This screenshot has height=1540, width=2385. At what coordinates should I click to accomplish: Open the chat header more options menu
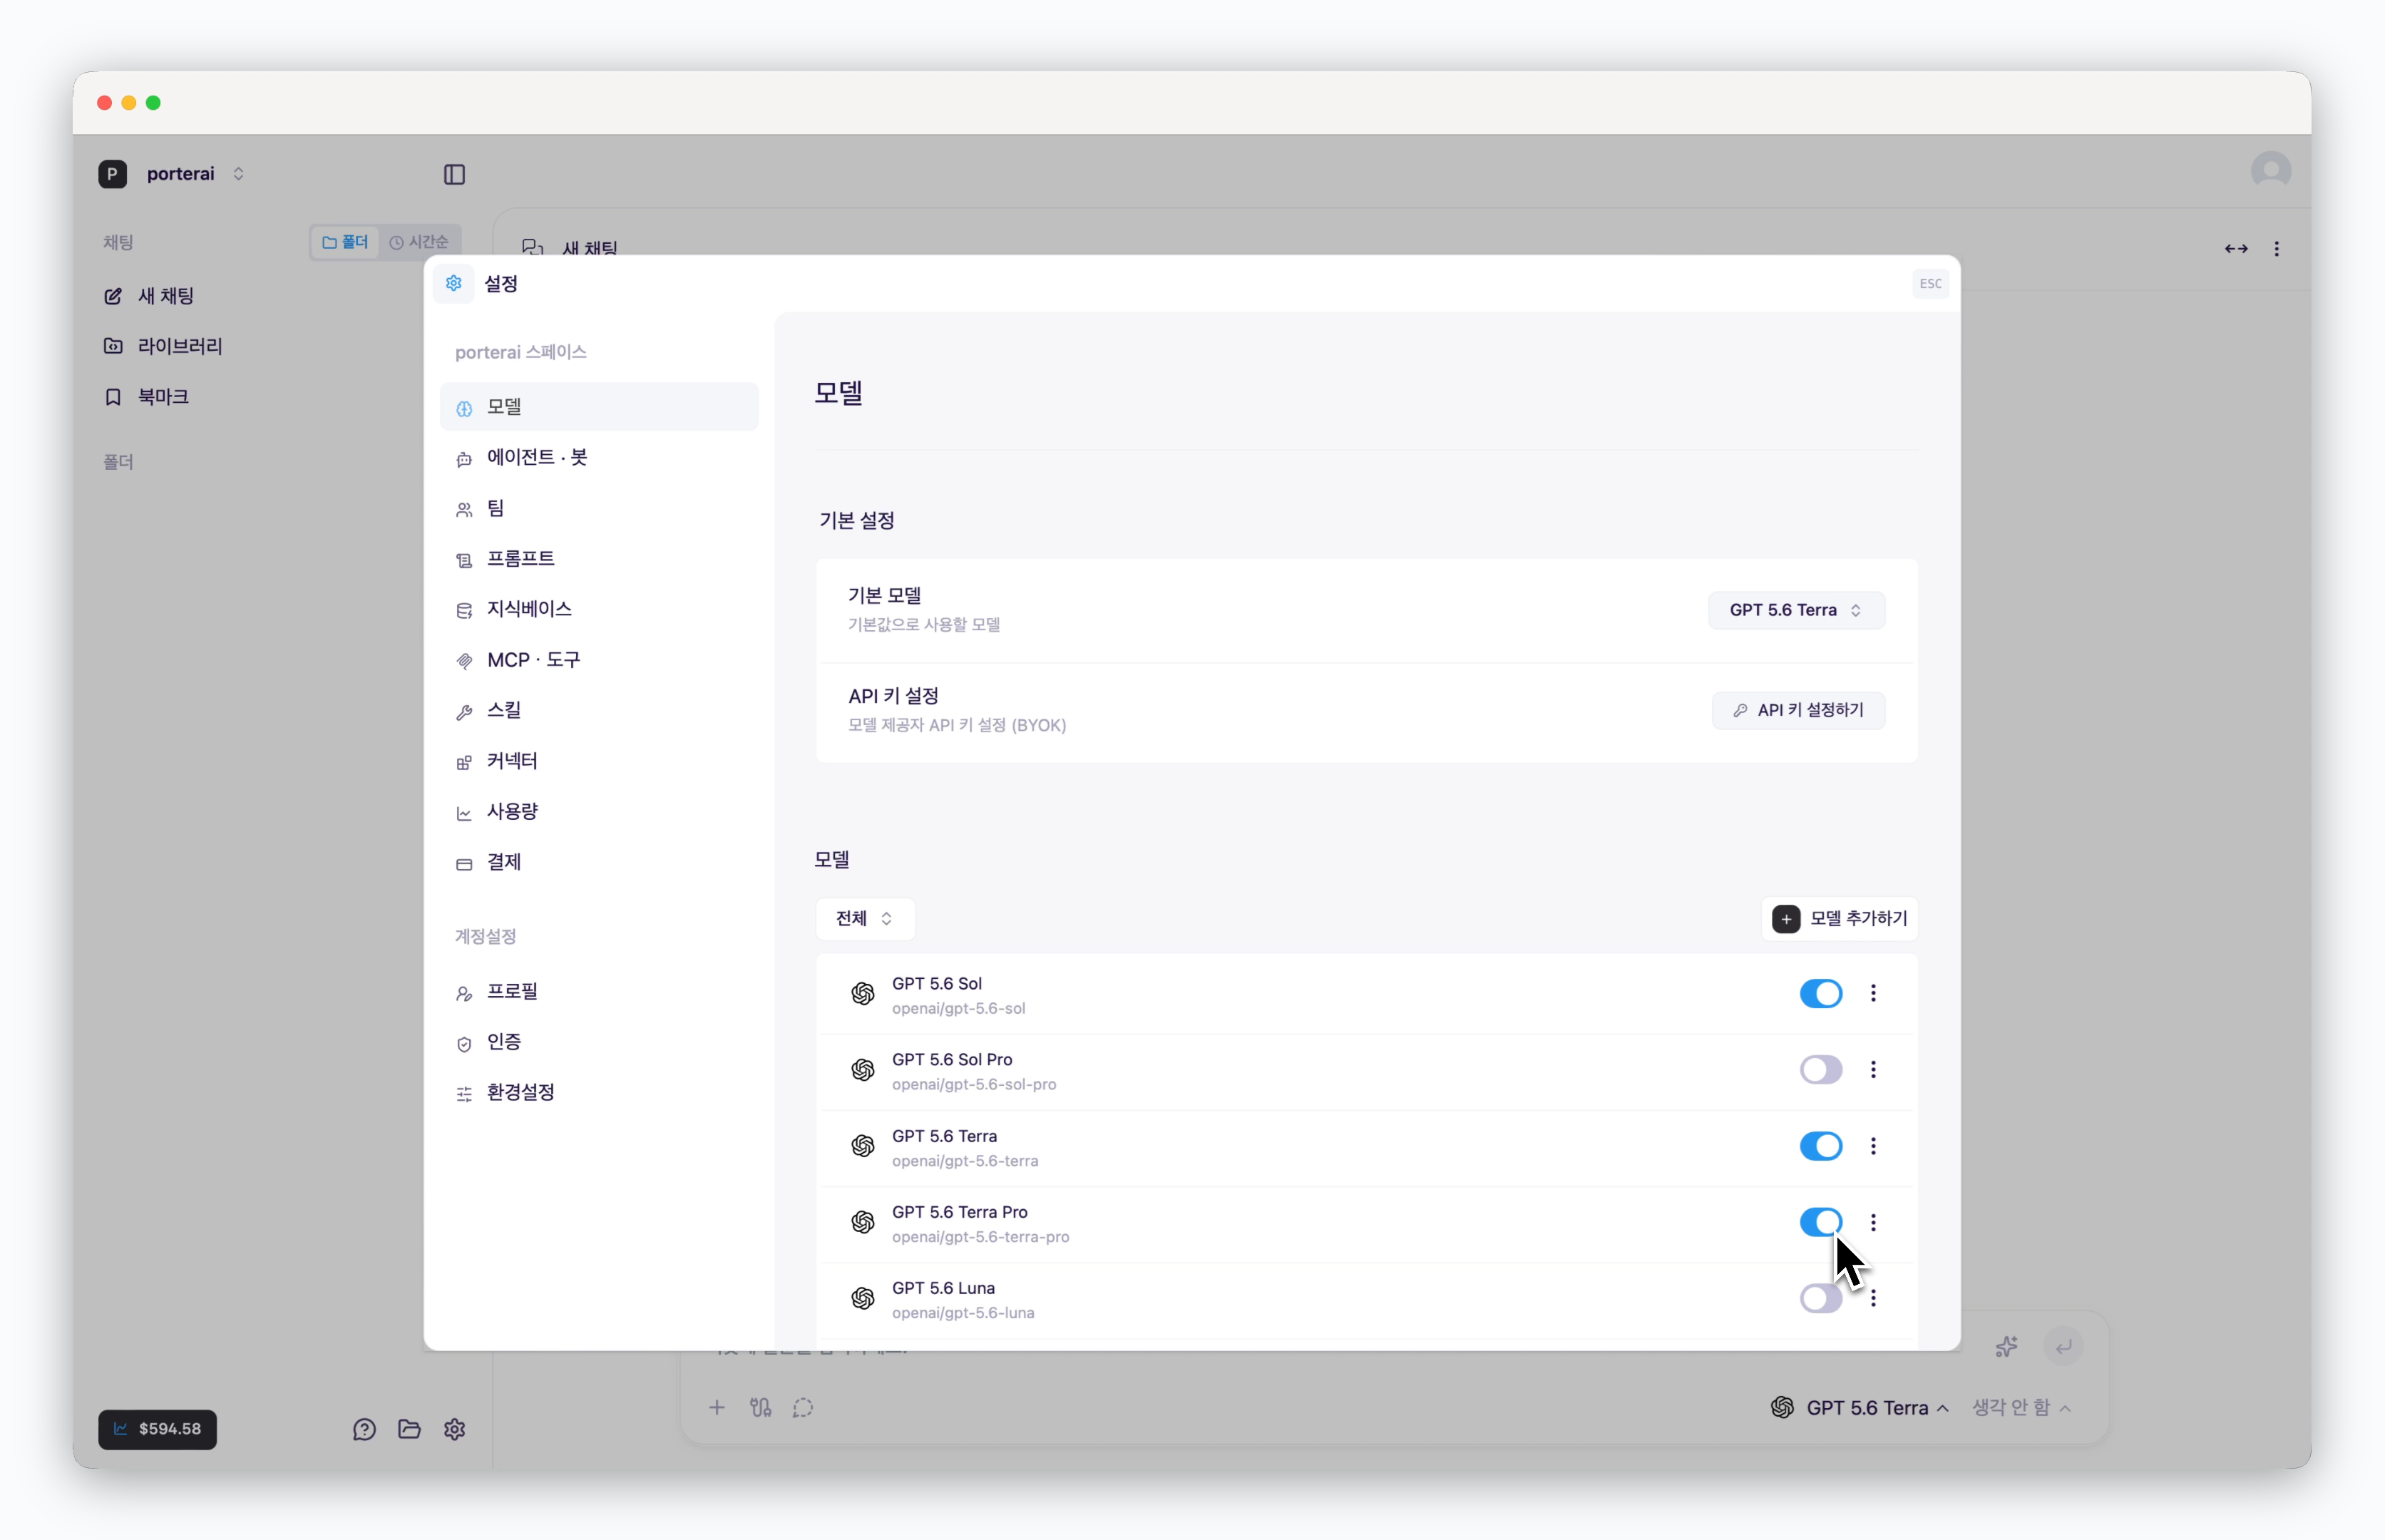click(x=2277, y=249)
